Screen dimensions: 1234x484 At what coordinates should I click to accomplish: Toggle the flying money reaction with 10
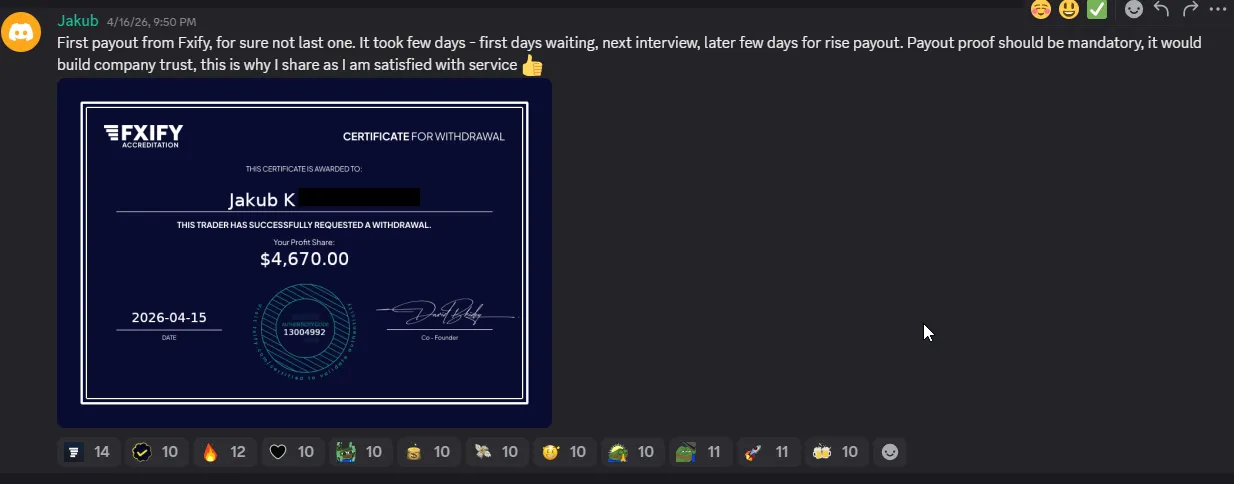(x=496, y=452)
